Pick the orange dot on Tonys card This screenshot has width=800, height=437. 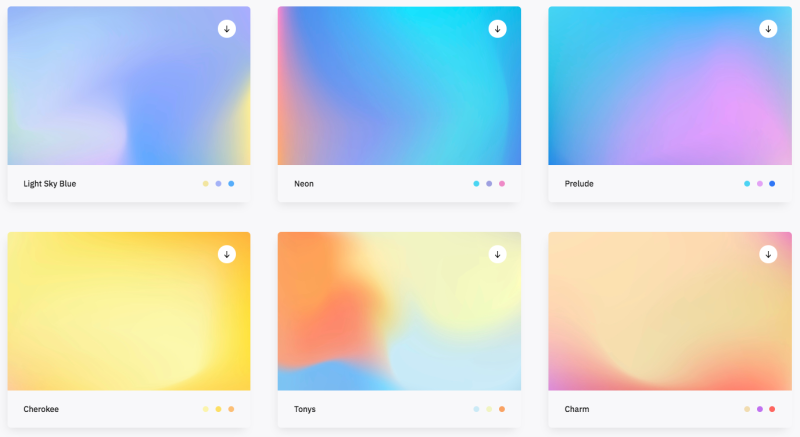pos(502,409)
